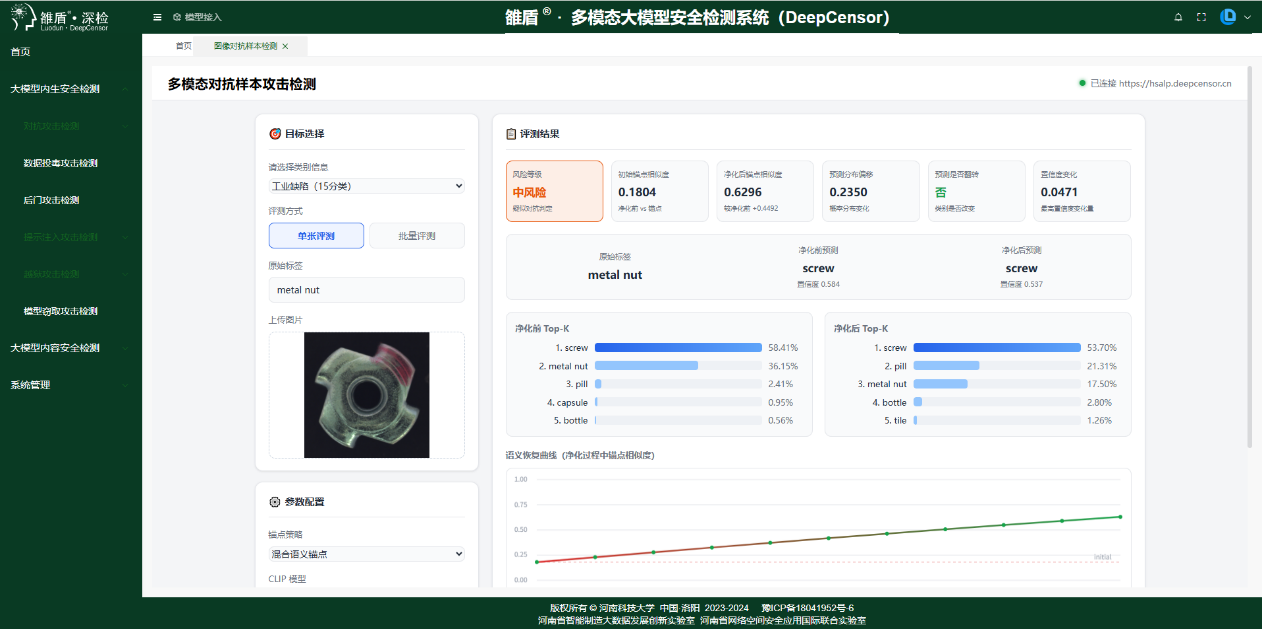Select the 批量评测 mode button

pyautogui.click(x=417, y=236)
